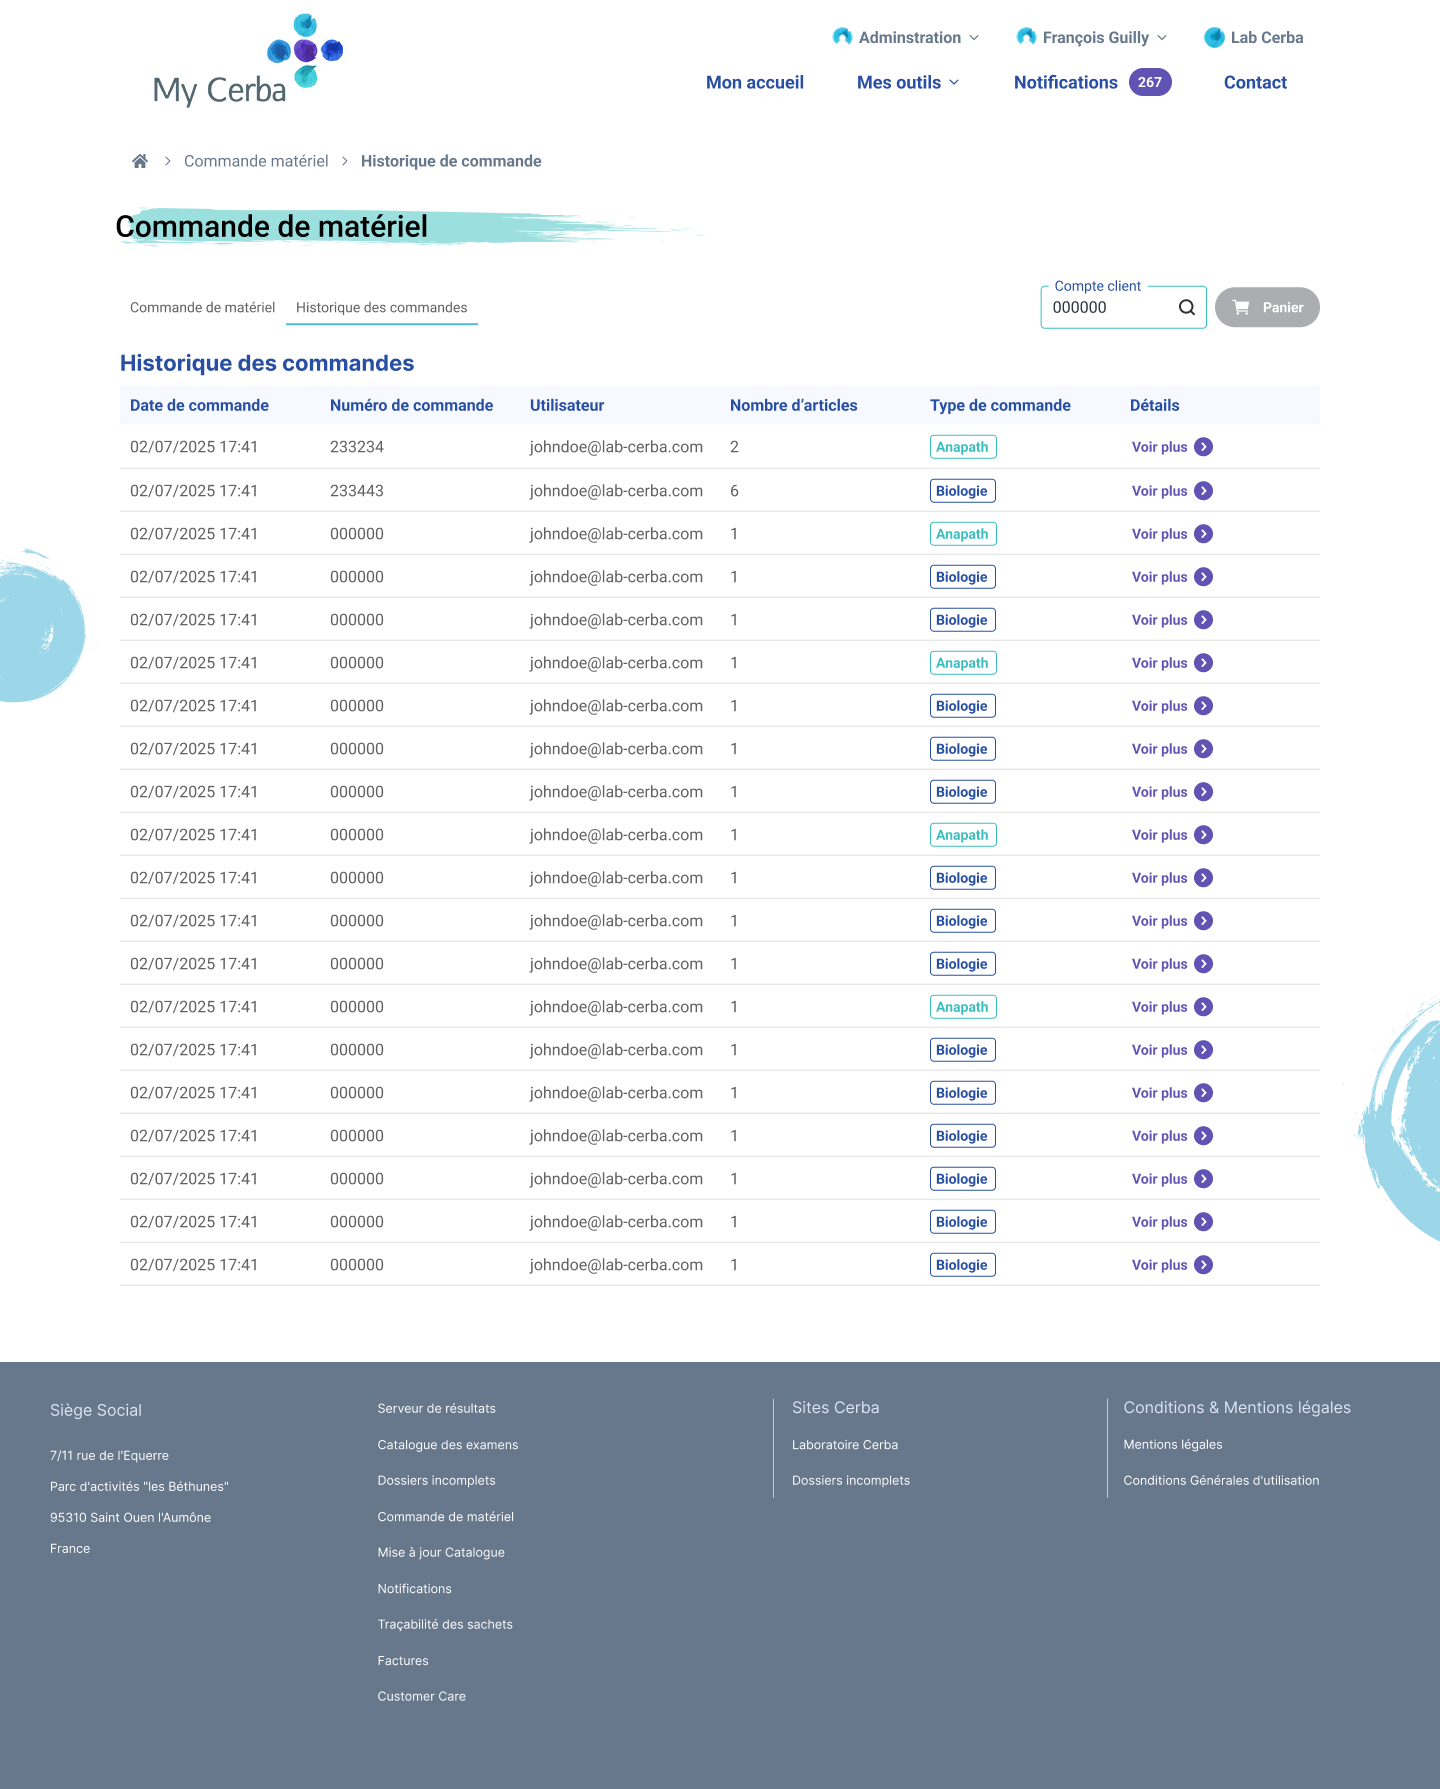Open Mise à jour Catalogue footer link
1440x1789 pixels.
tap(440, 1552)
